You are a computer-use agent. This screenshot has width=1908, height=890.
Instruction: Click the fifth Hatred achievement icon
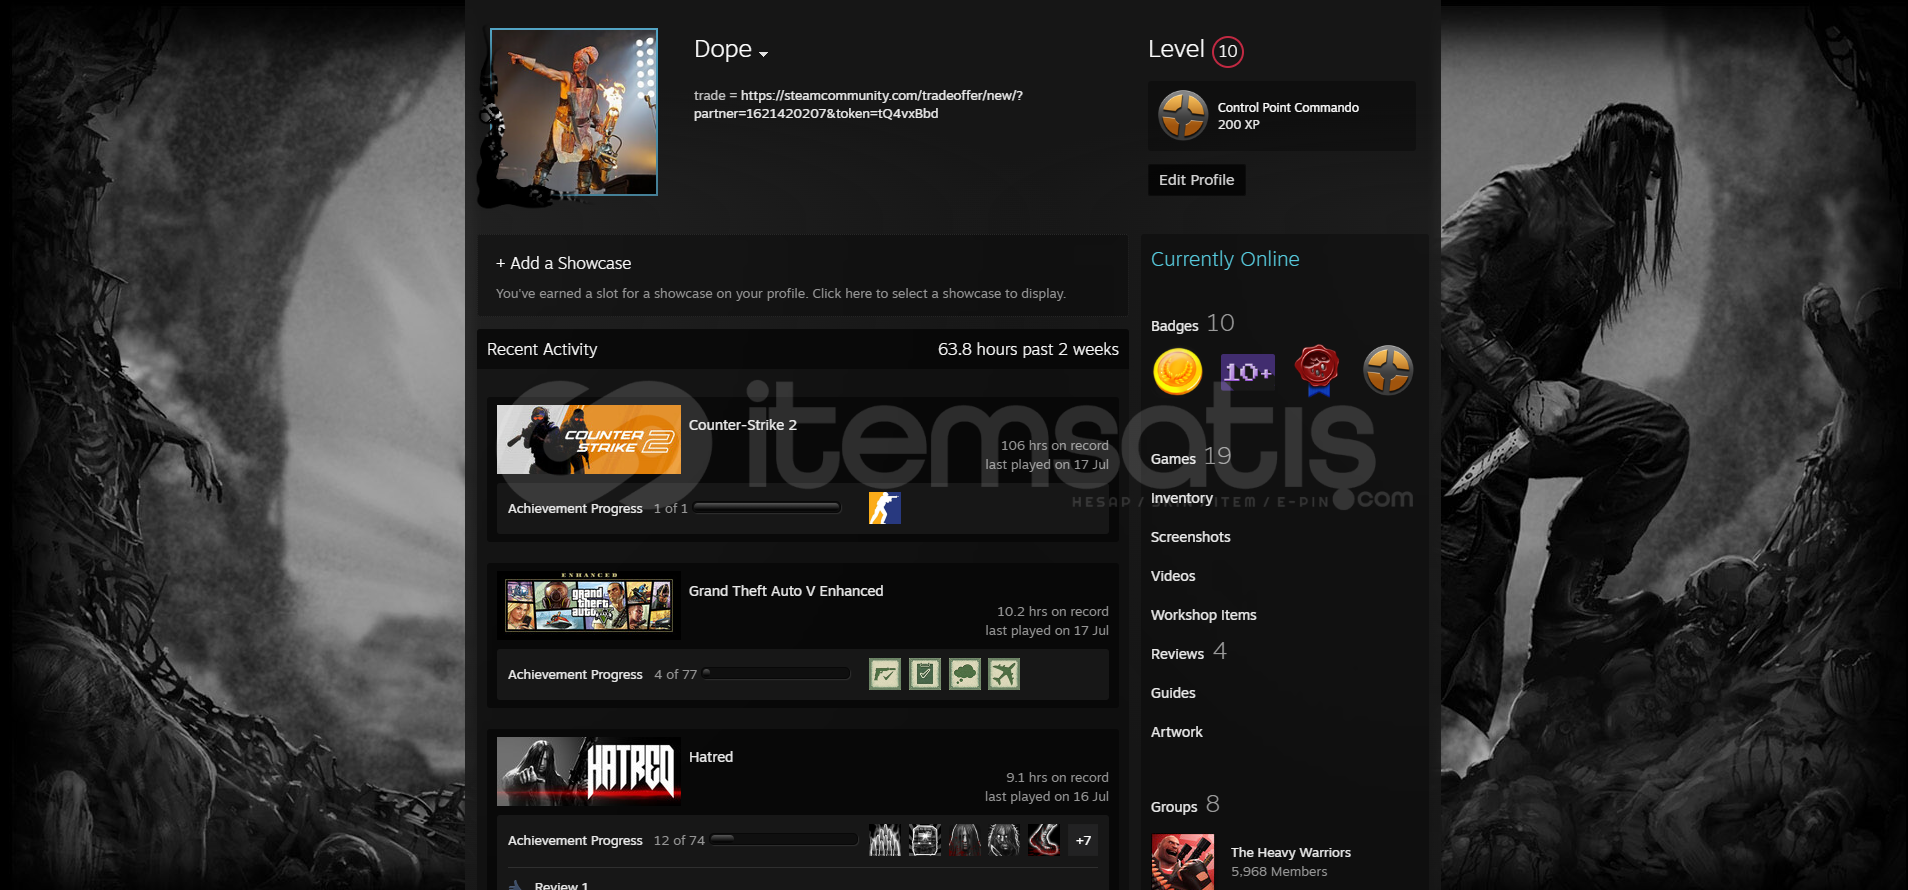pos(1044,840)
